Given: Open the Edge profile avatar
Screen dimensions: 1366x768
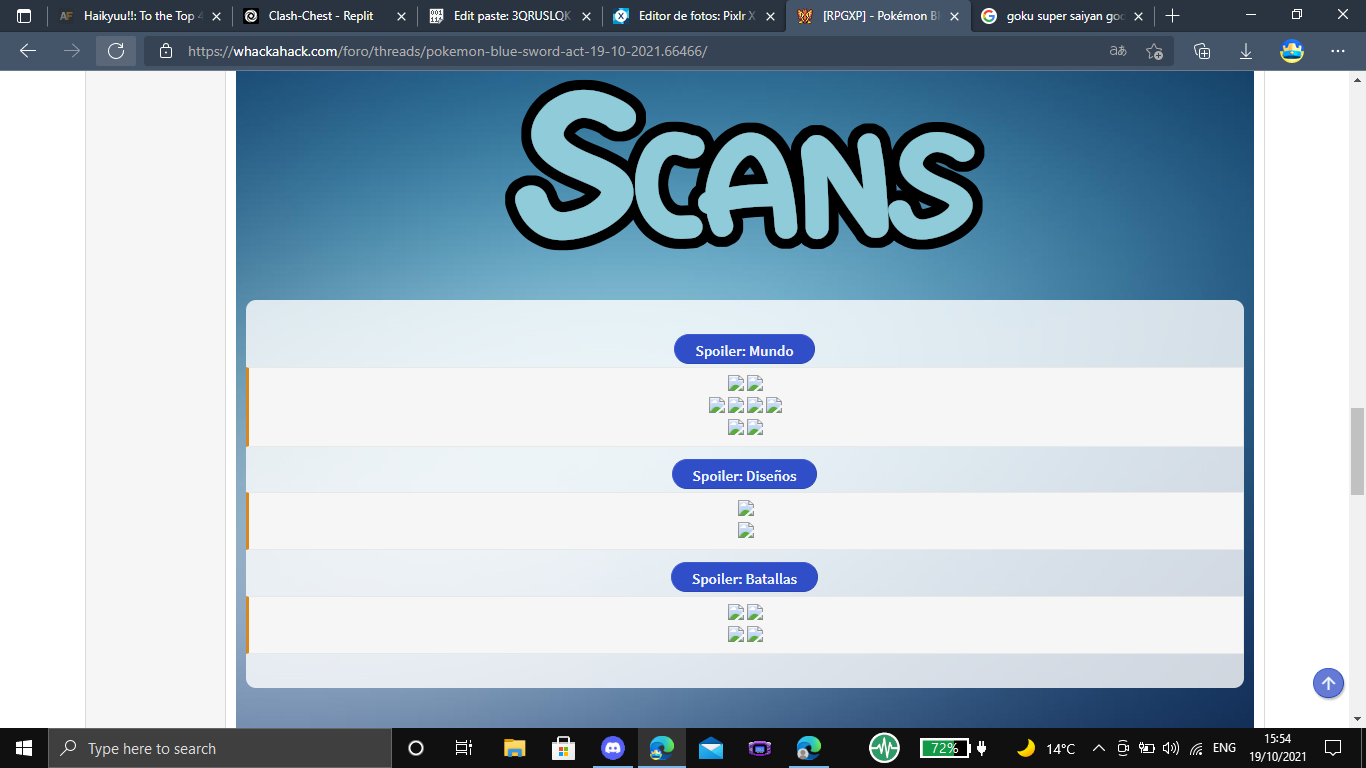Looking at the screenshot, I should pos(1292,51).
